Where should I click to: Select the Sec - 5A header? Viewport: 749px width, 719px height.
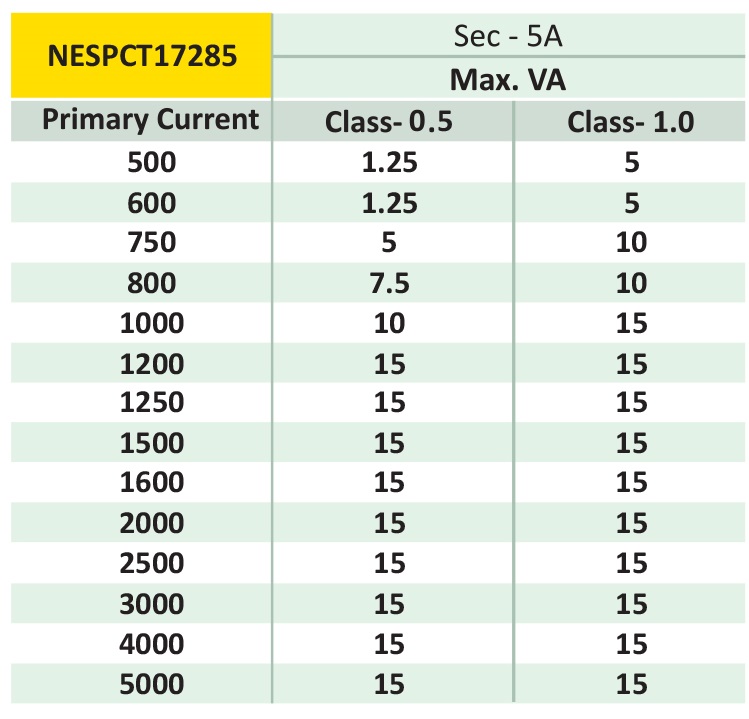pyautogui.click(x=510, y=35)
